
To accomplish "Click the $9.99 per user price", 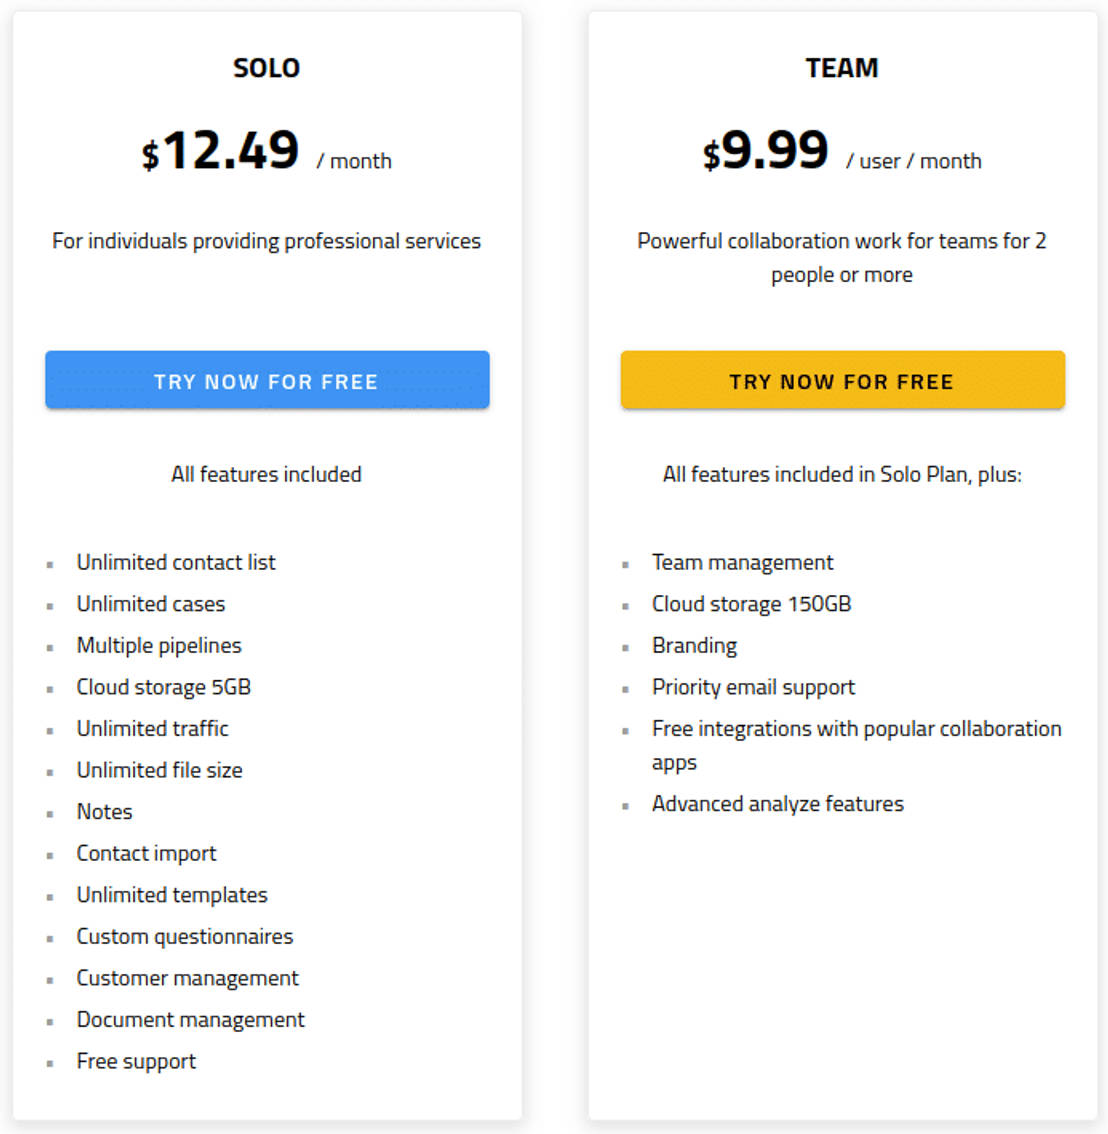I will [766, 151].
